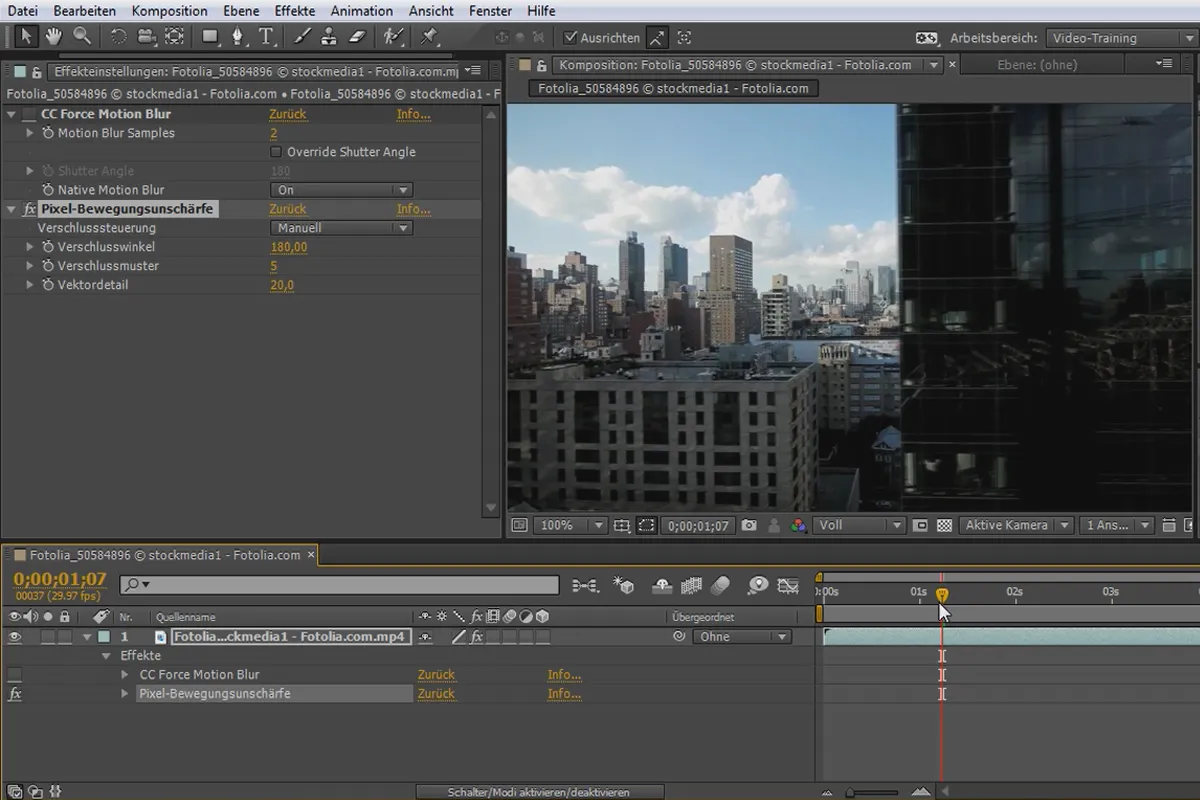
Task: Open the Ebene menu
Action: [241, 11]
